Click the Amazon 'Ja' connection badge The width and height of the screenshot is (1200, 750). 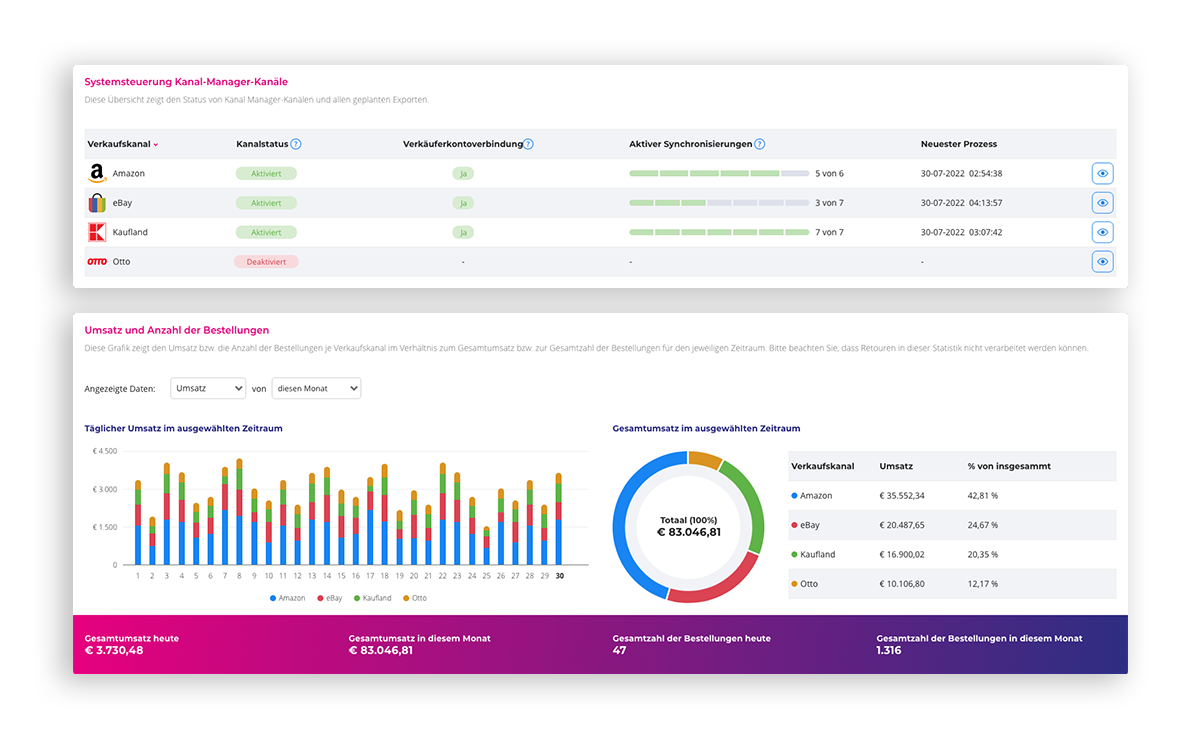462,174
